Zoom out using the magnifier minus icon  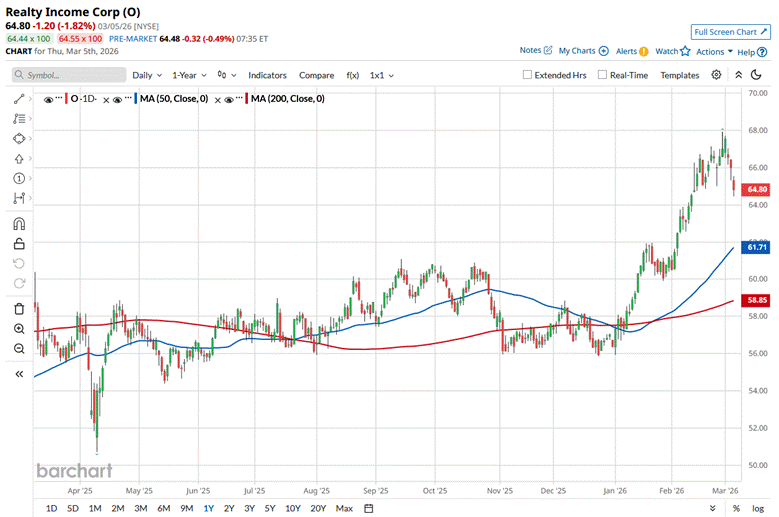click(x=19, y=349)
